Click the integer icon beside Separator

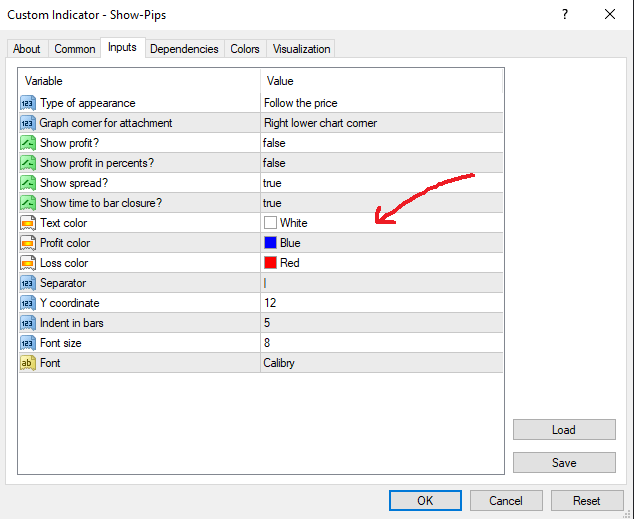pyautogui.click(x=28, y=283)
